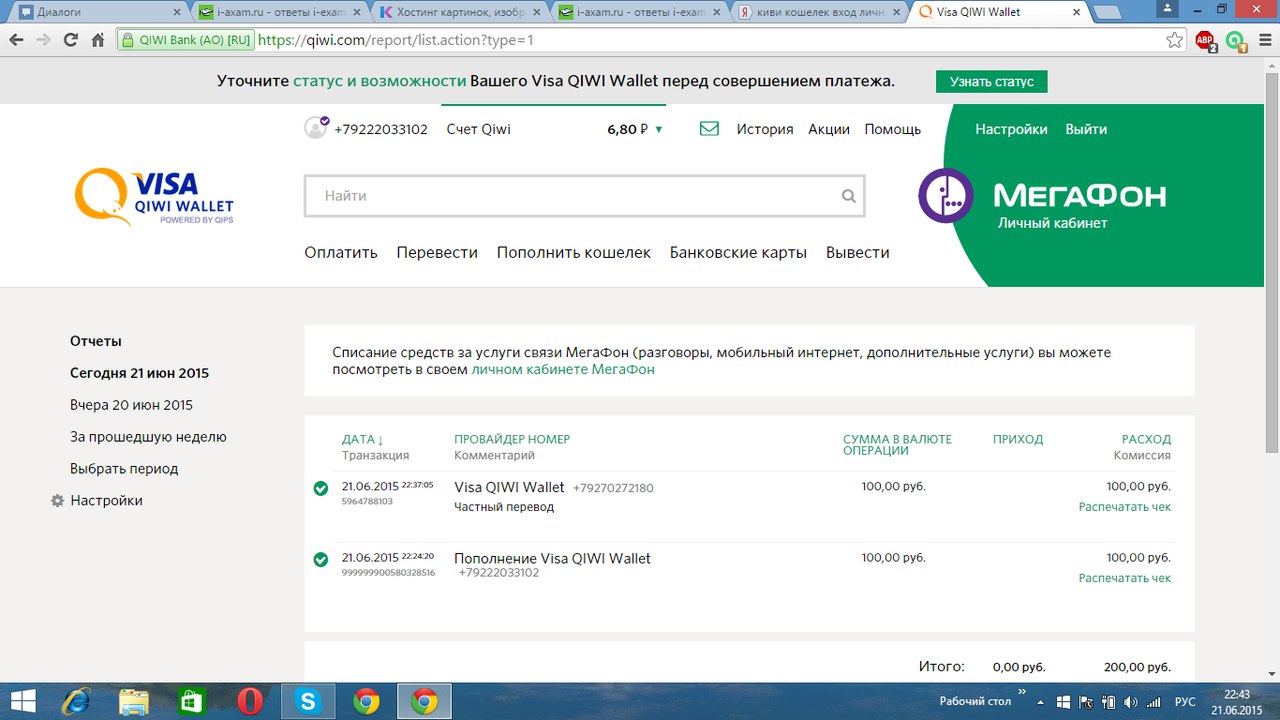Screen dimensions: 1280x720
Task: Open Настройки in the green header
Action: point(1012,129)
